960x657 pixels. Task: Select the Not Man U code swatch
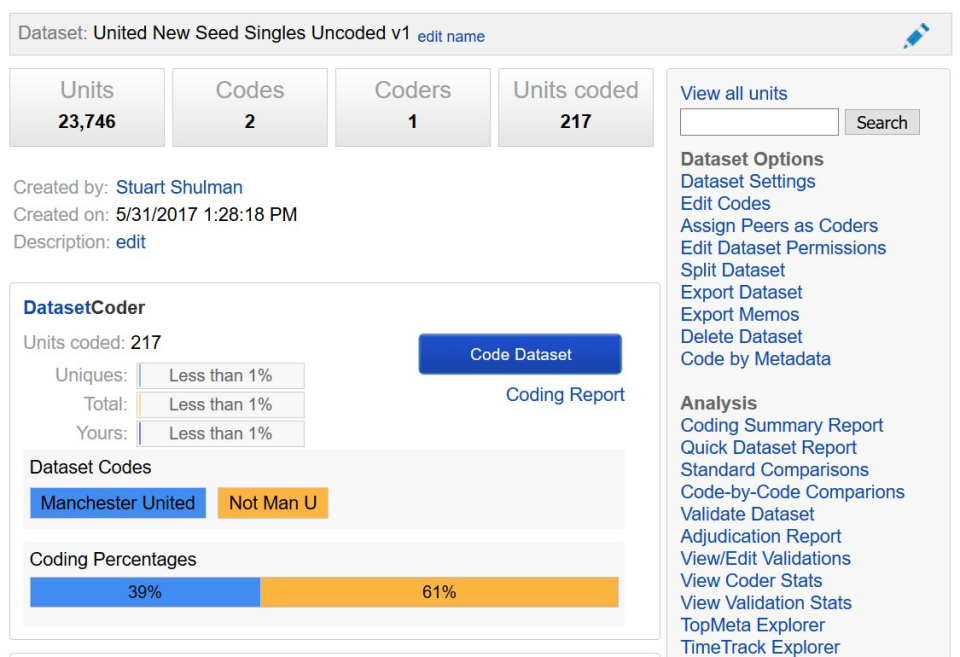point(273,503)
